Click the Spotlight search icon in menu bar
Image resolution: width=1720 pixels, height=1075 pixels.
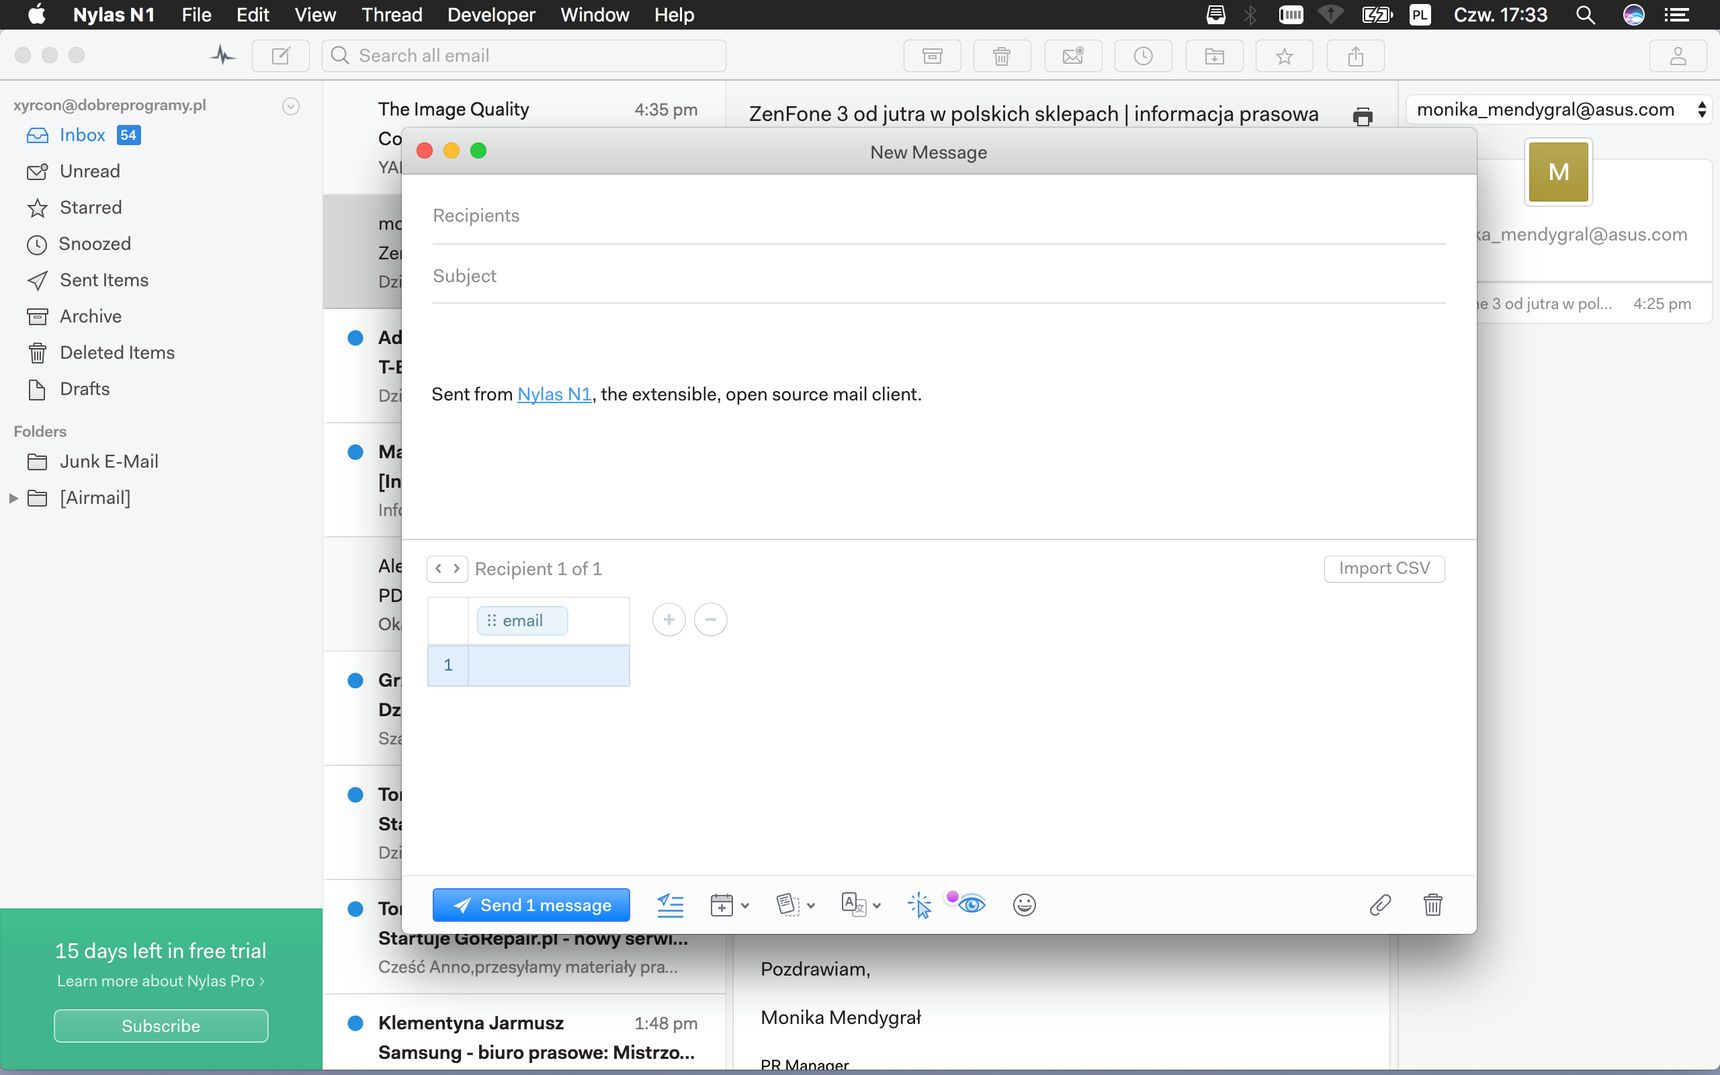click(1585, 15)
